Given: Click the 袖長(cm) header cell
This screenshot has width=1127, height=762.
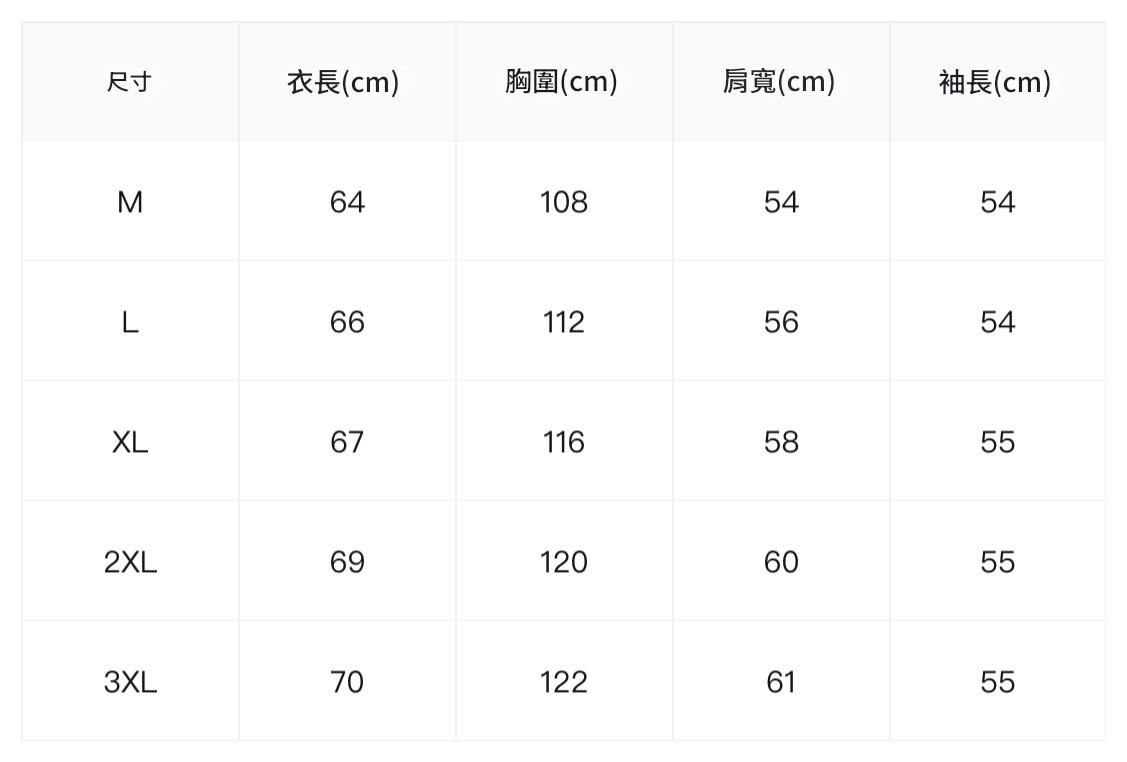Looking at the screenshot, I should coord(995,82).
